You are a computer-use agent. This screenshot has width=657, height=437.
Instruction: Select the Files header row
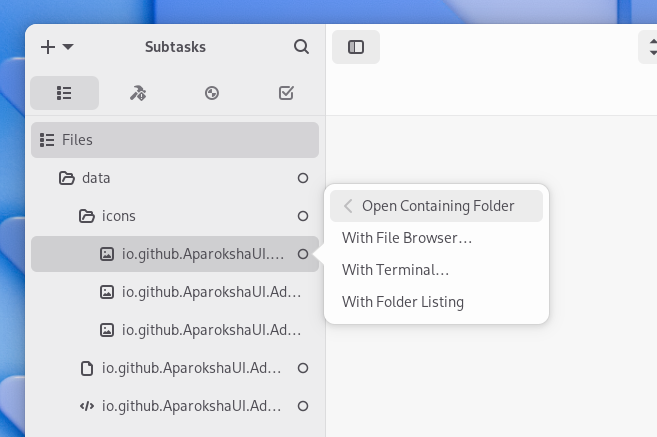tap(175, 140)
